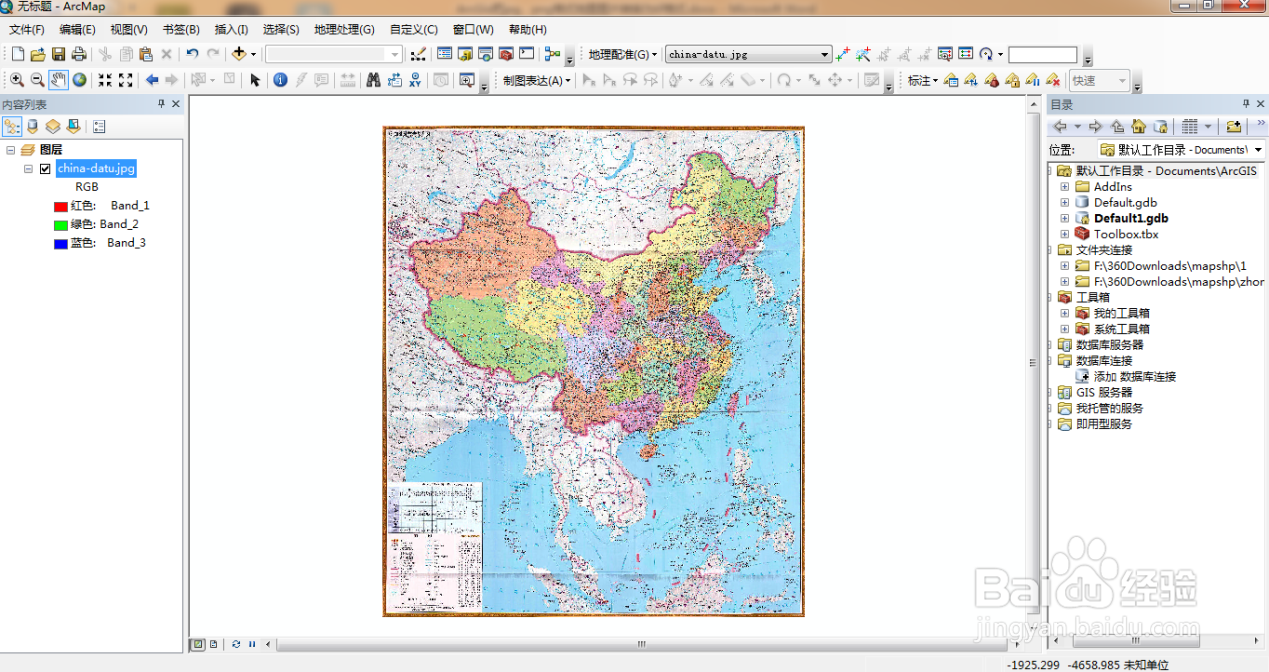
Task: Open the 地理配准(G) toolbar menu
Action: pos(623,54)
